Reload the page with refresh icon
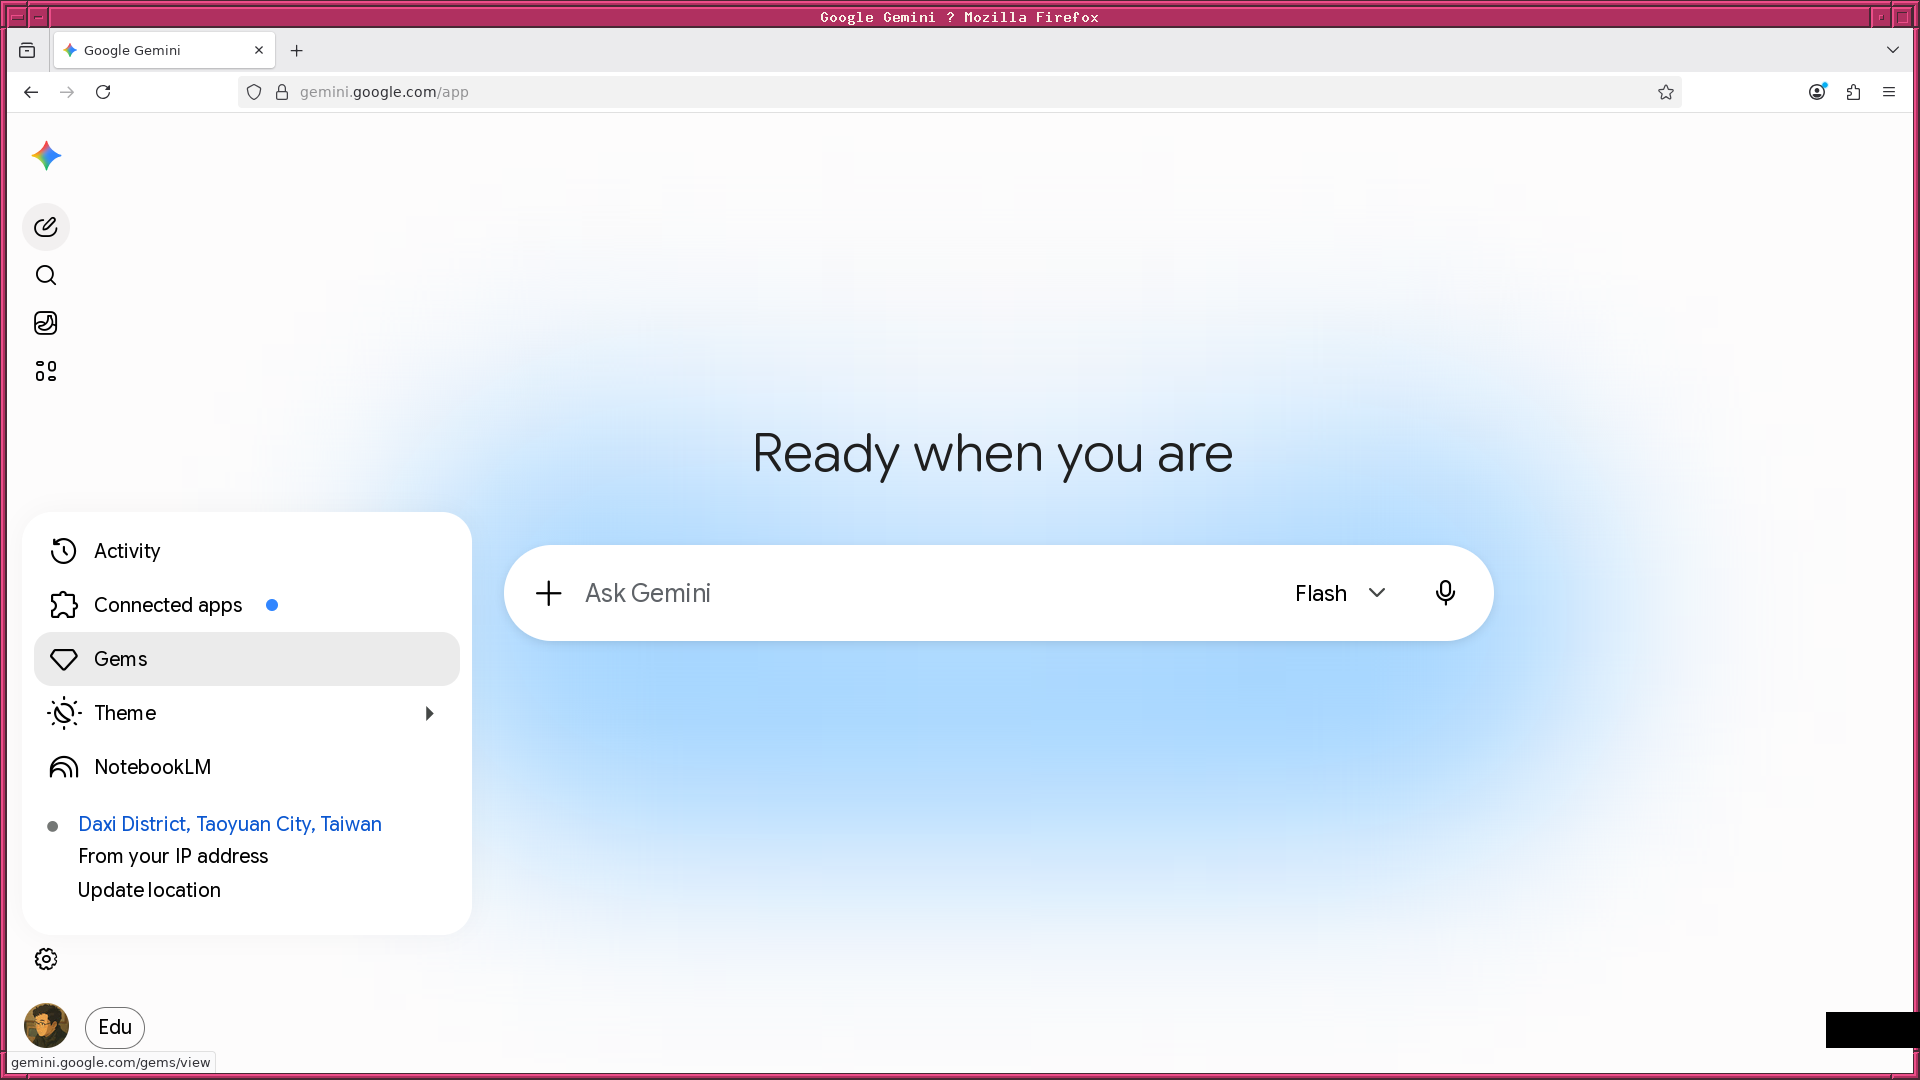This screenshot has height=1080, width=1920. (103, 92)
